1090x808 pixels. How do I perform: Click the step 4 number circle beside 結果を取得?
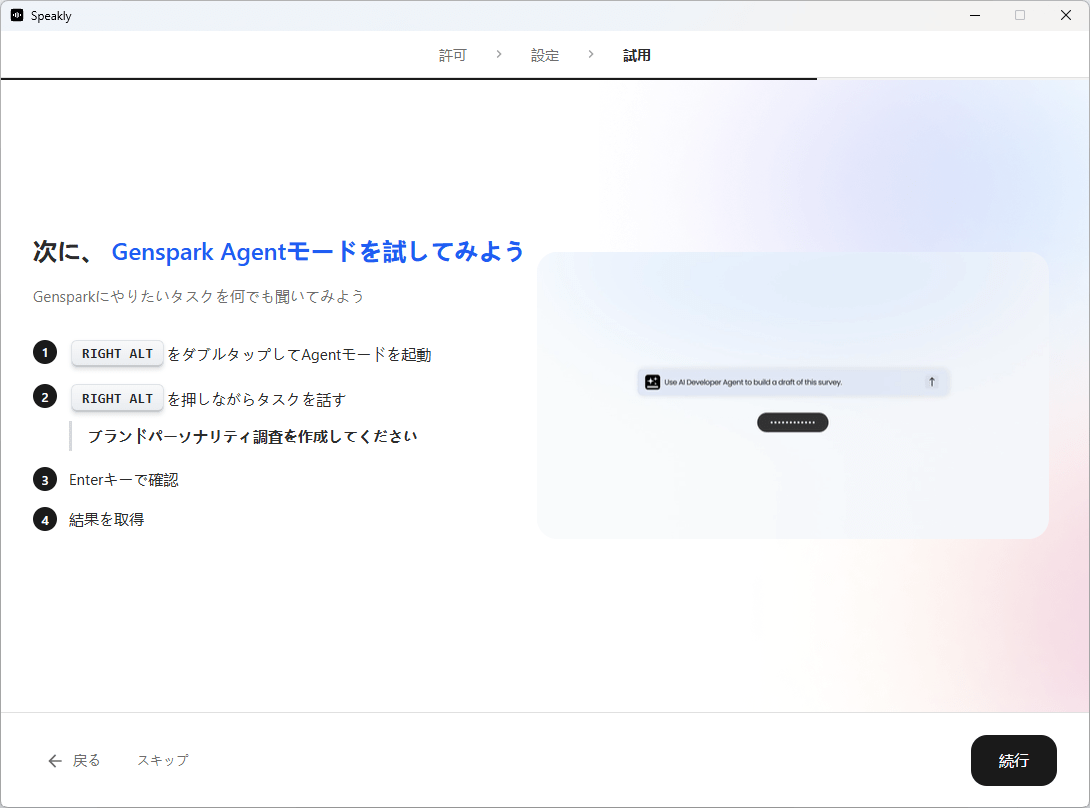click(45, 519)
